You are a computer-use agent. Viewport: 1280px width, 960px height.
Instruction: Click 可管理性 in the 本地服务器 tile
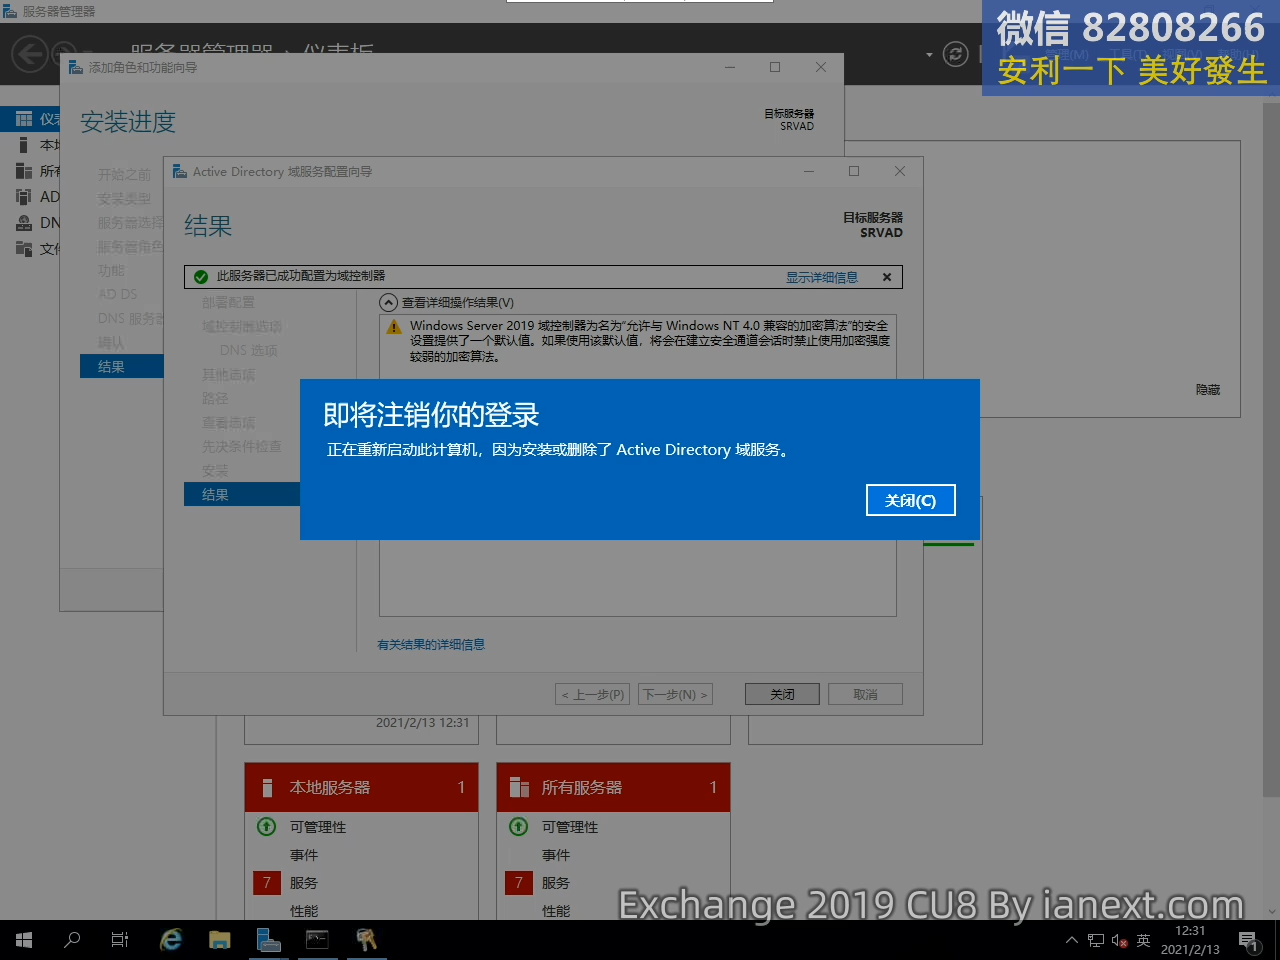coord(318,827)
